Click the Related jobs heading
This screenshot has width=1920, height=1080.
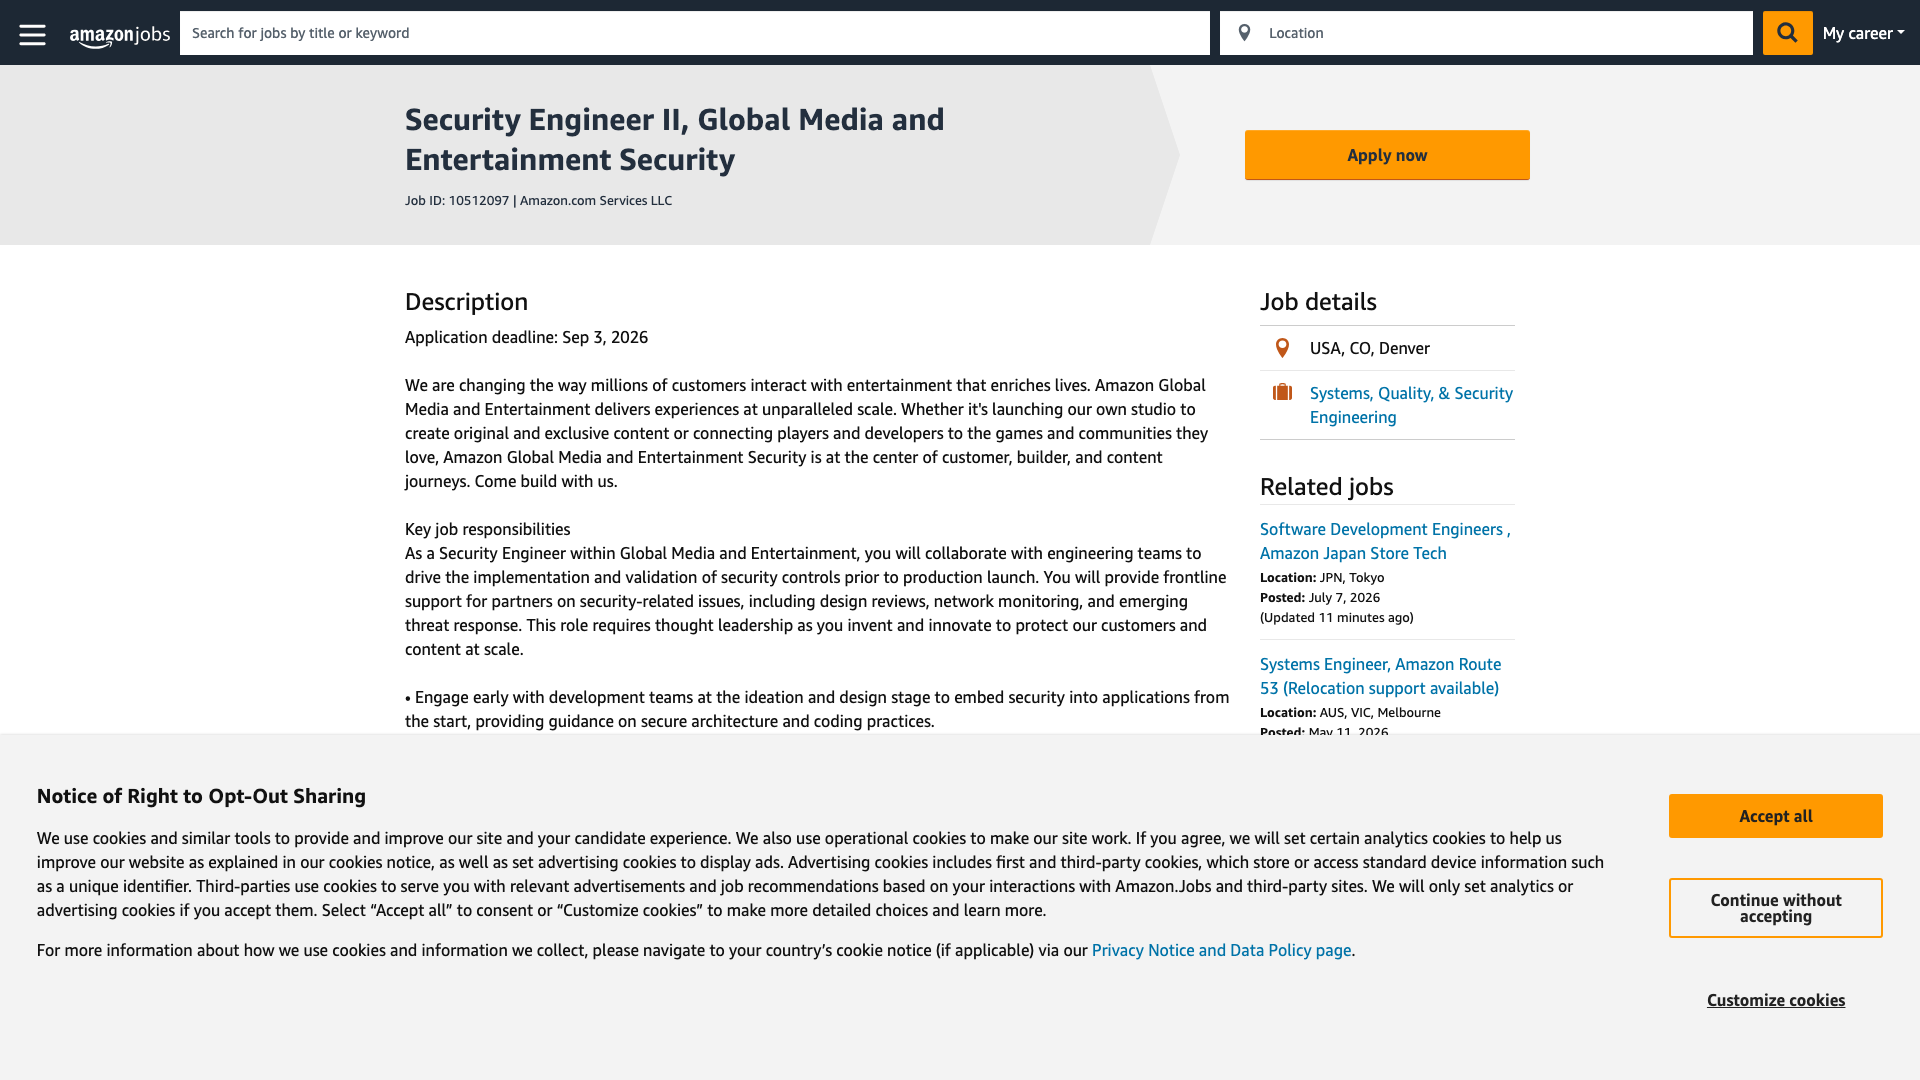1326,487
